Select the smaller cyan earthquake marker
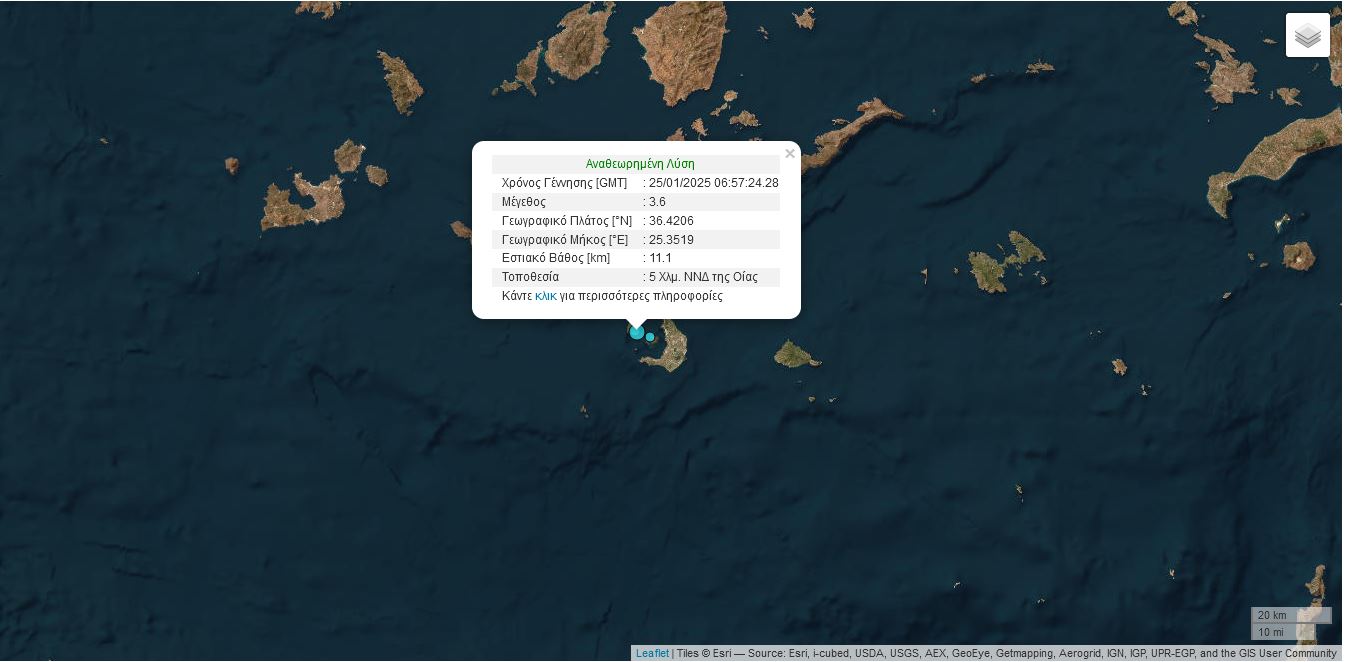Viewport: 1352px width, 662px height. coord(651,338)
